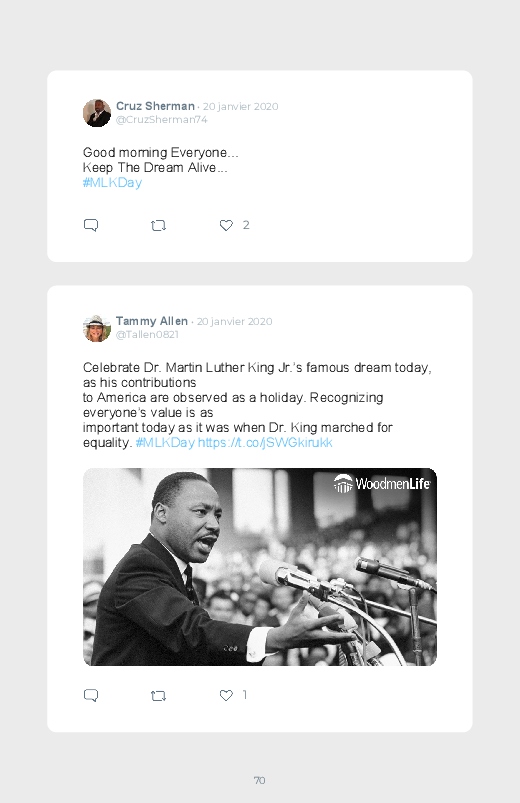Click the like count 2 on Cruz's tweet
This screenshot has width=520, height=803.
pyautogui.click(x=246, y=225)
